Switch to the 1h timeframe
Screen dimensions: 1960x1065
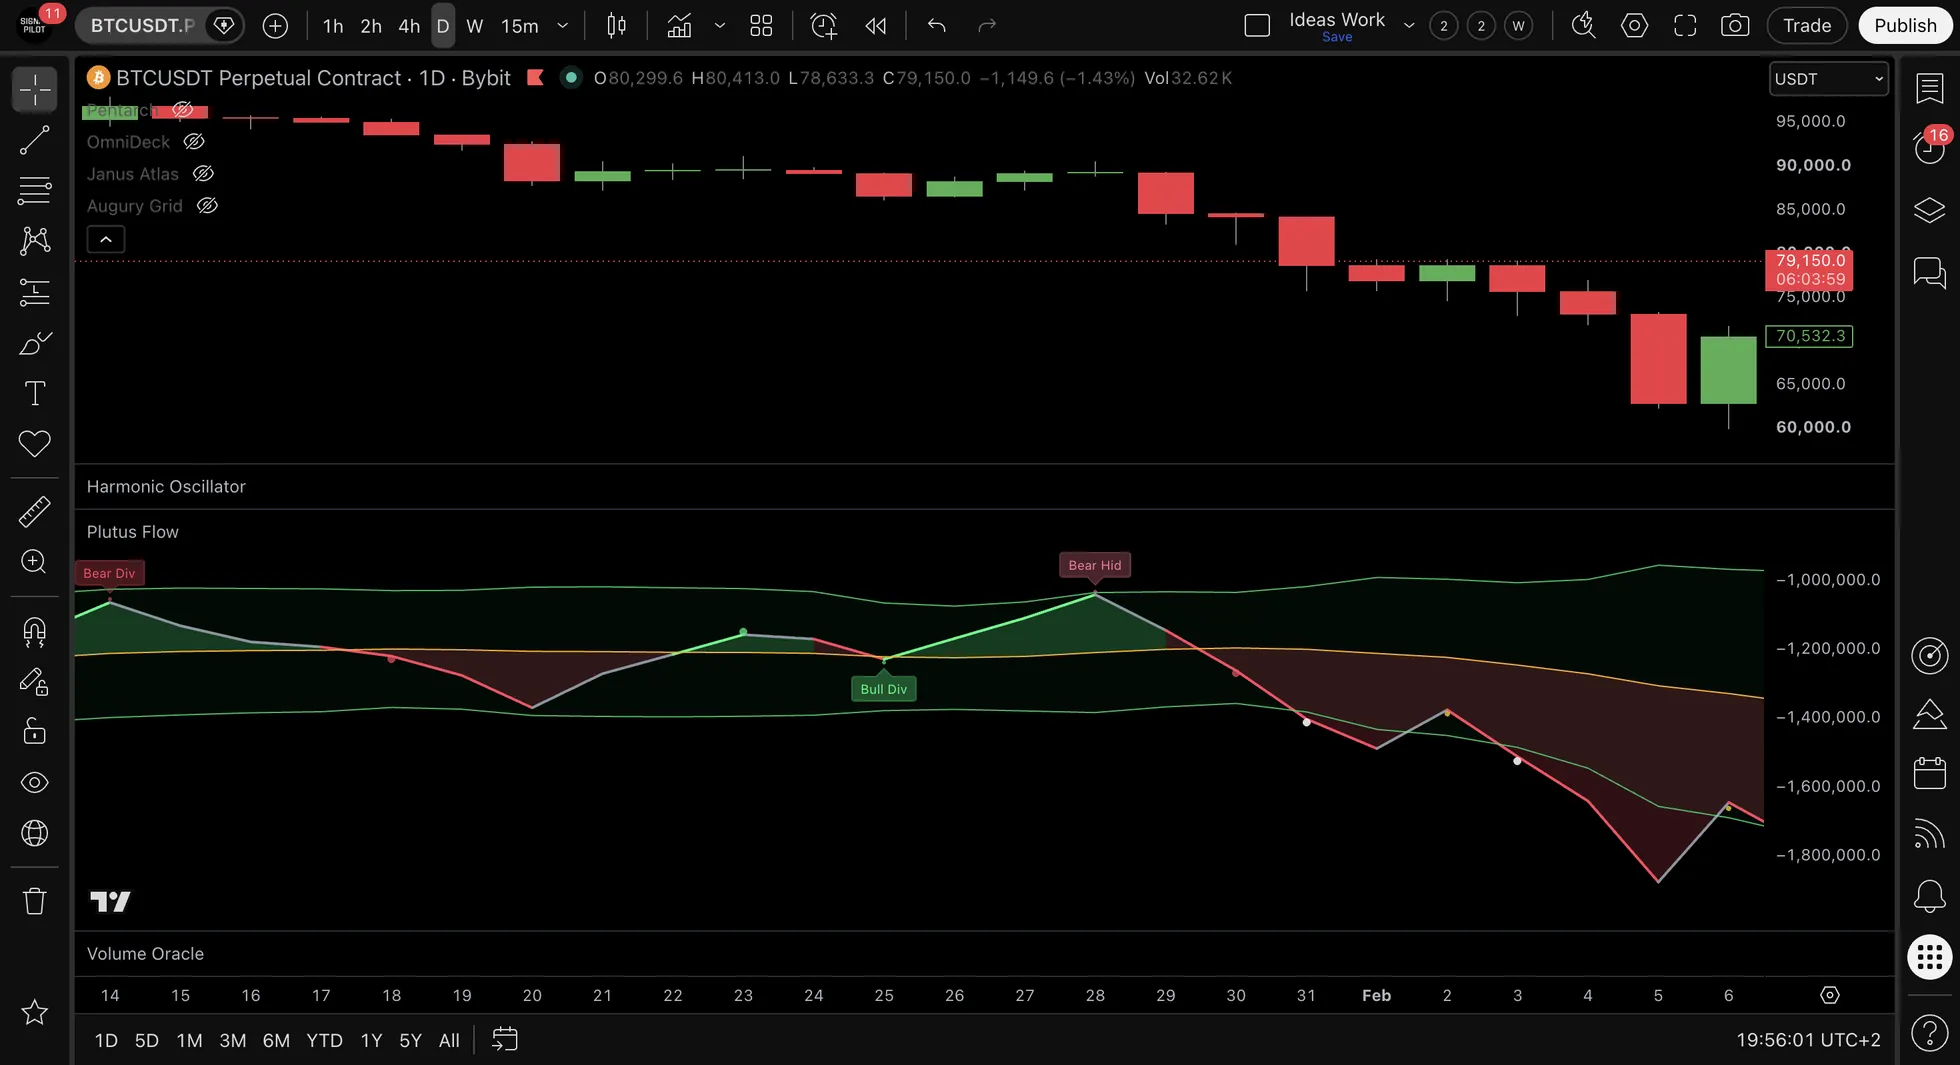[x=333, y=26]
